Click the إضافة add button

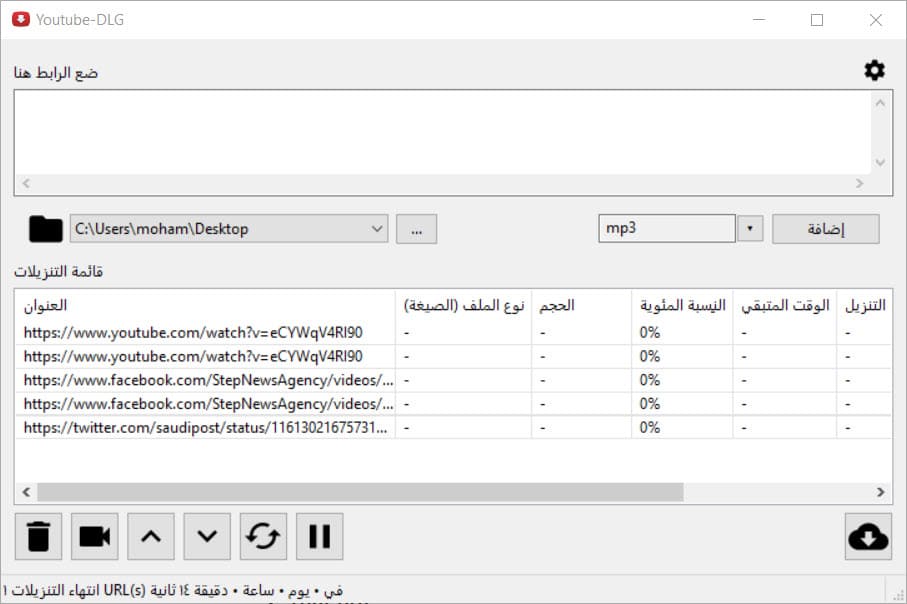point(825,229)
